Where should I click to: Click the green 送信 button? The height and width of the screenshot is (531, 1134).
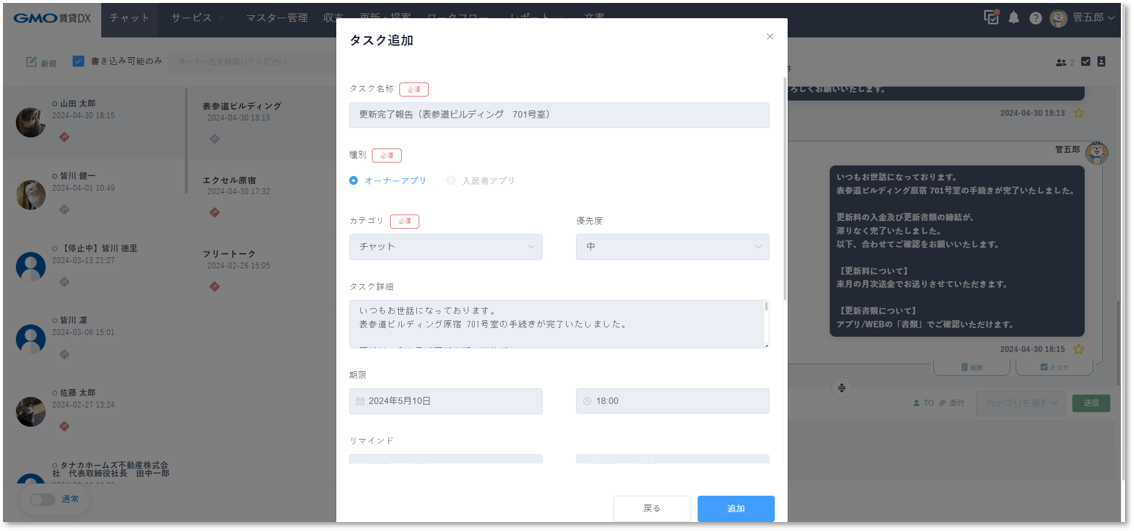[1091, 403]
